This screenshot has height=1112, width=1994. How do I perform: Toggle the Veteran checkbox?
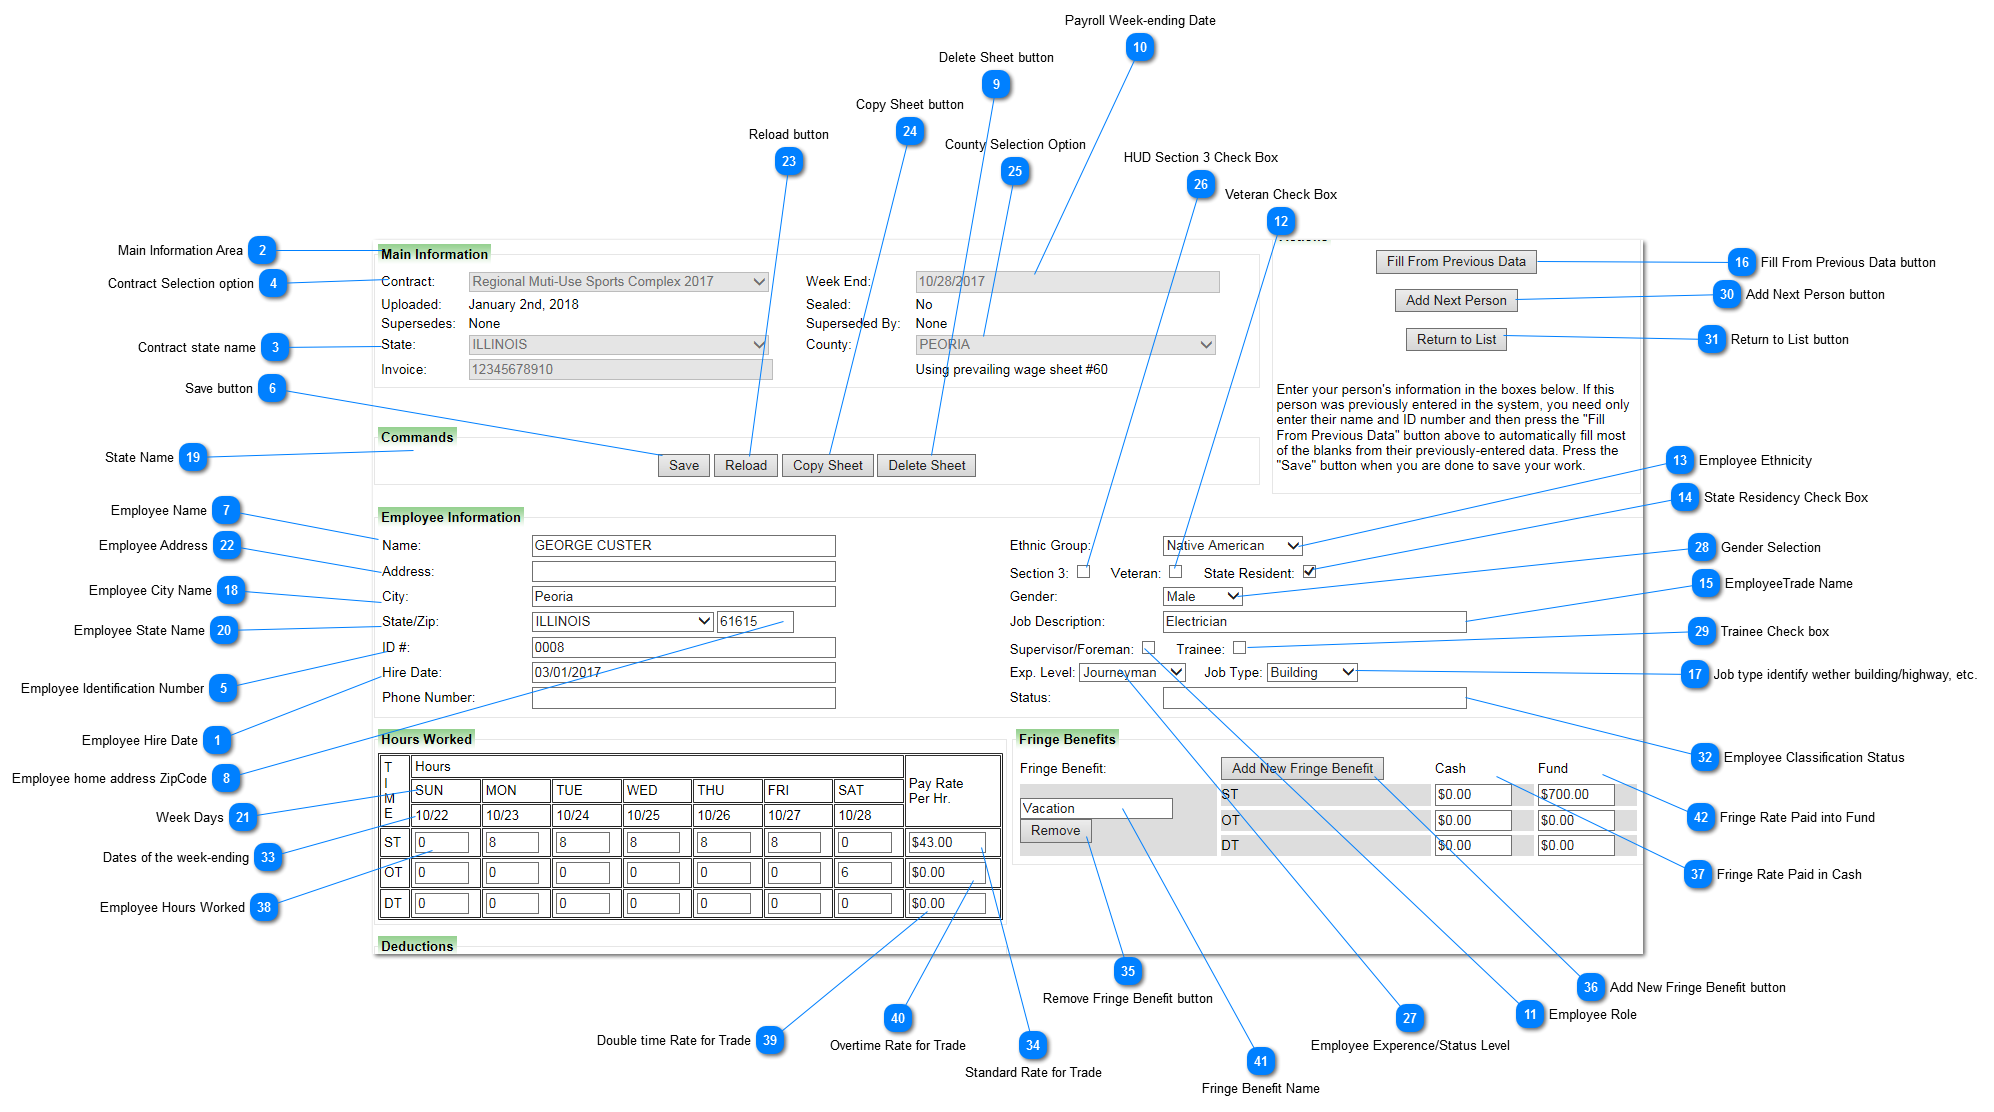(1176, 572)
